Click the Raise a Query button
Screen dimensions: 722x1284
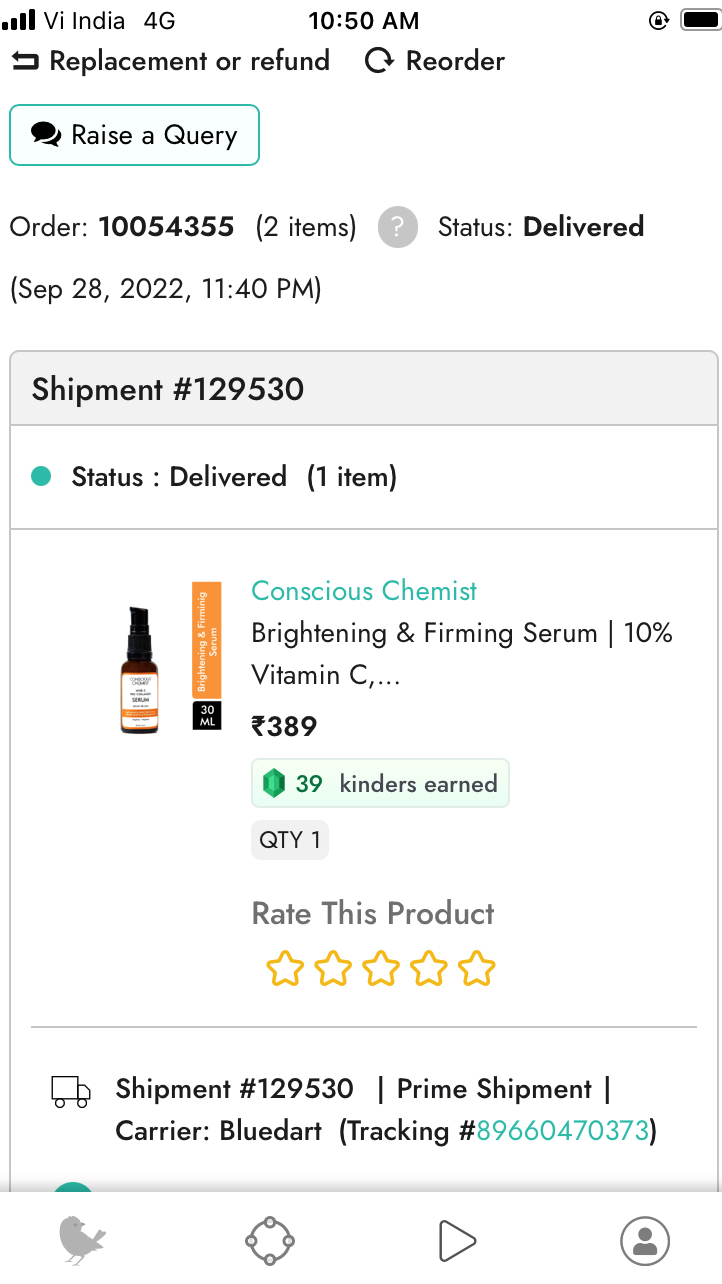(x=135, y=135)
